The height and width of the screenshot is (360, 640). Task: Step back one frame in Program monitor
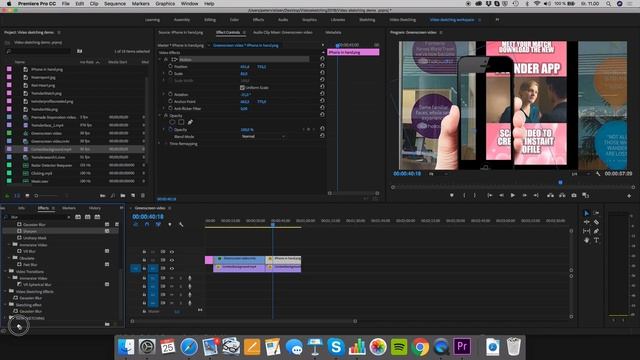[501, 196]
